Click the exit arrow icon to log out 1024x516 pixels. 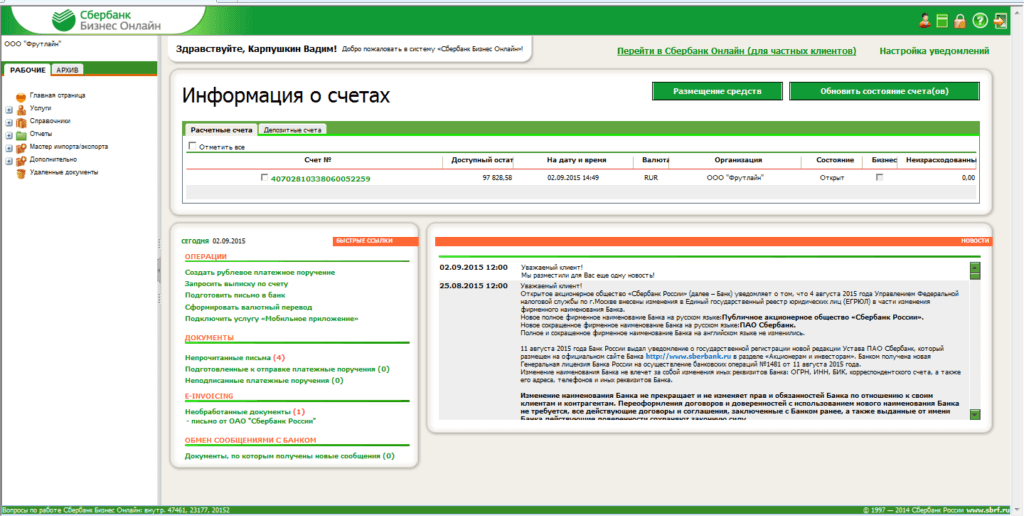(x=1002, y=20)
